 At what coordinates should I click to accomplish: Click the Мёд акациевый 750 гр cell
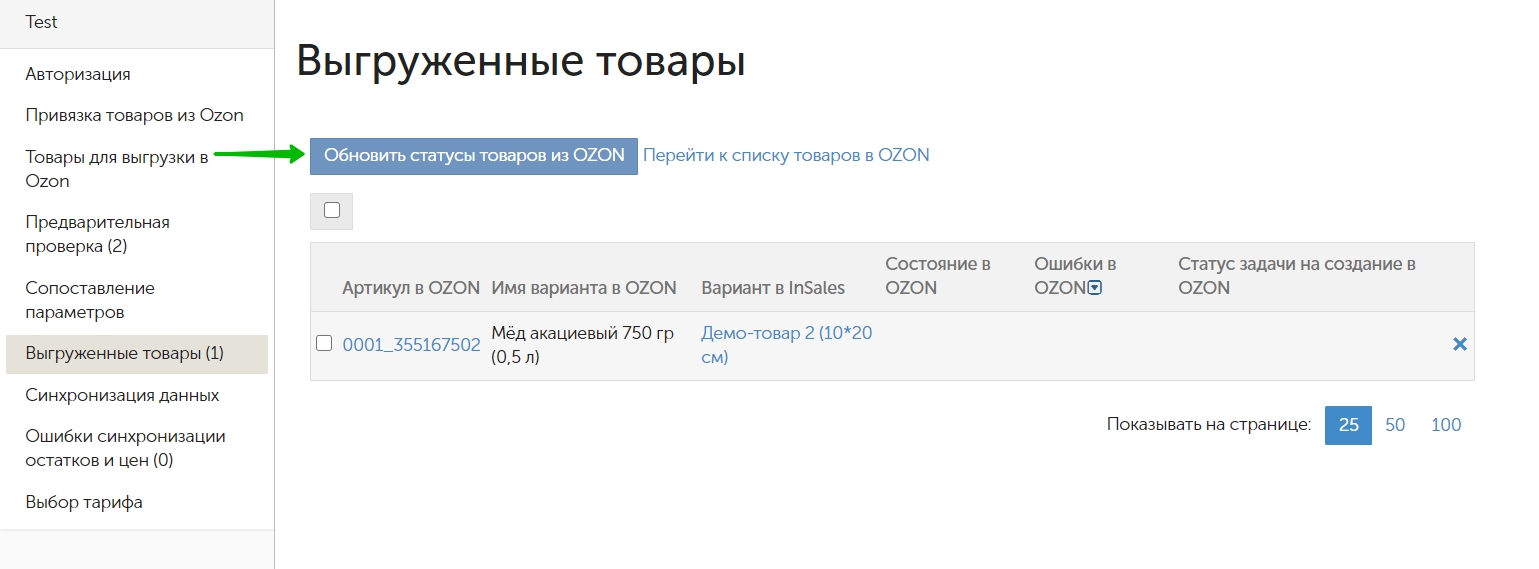click(x=583, y=345)
